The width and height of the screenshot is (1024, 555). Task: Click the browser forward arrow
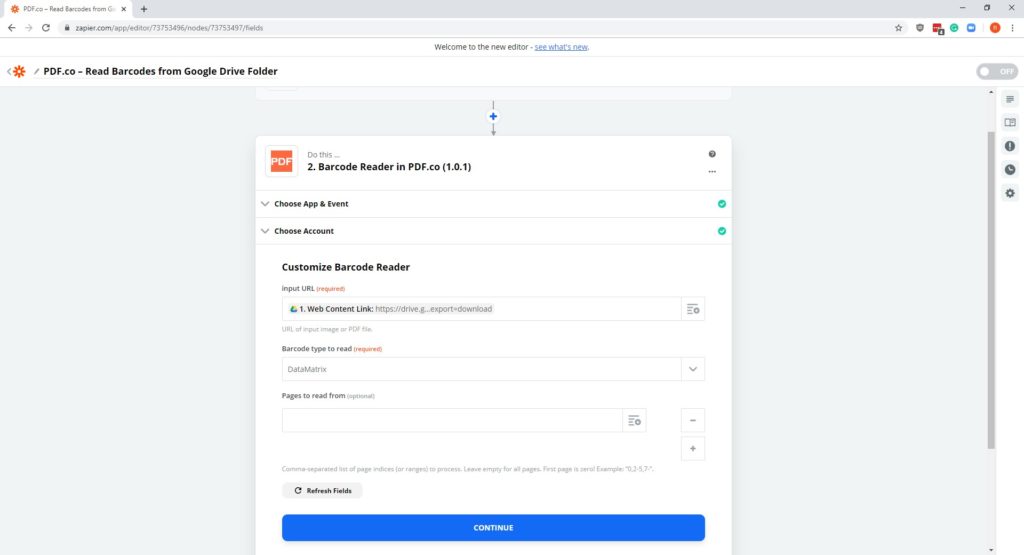29,28
